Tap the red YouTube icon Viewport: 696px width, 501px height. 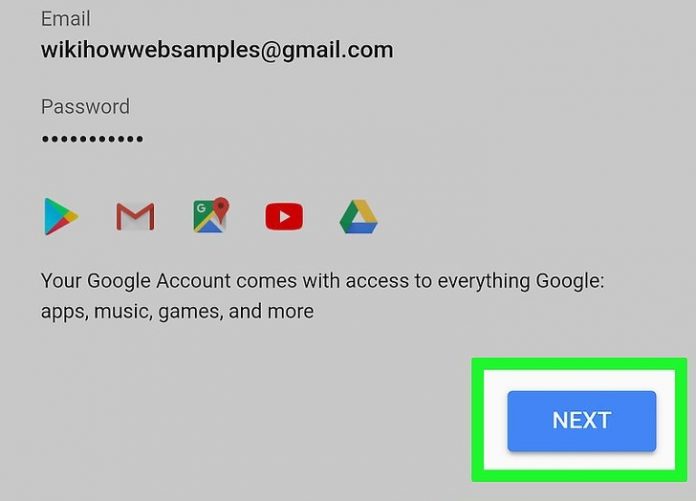click(x=284, y=217)
